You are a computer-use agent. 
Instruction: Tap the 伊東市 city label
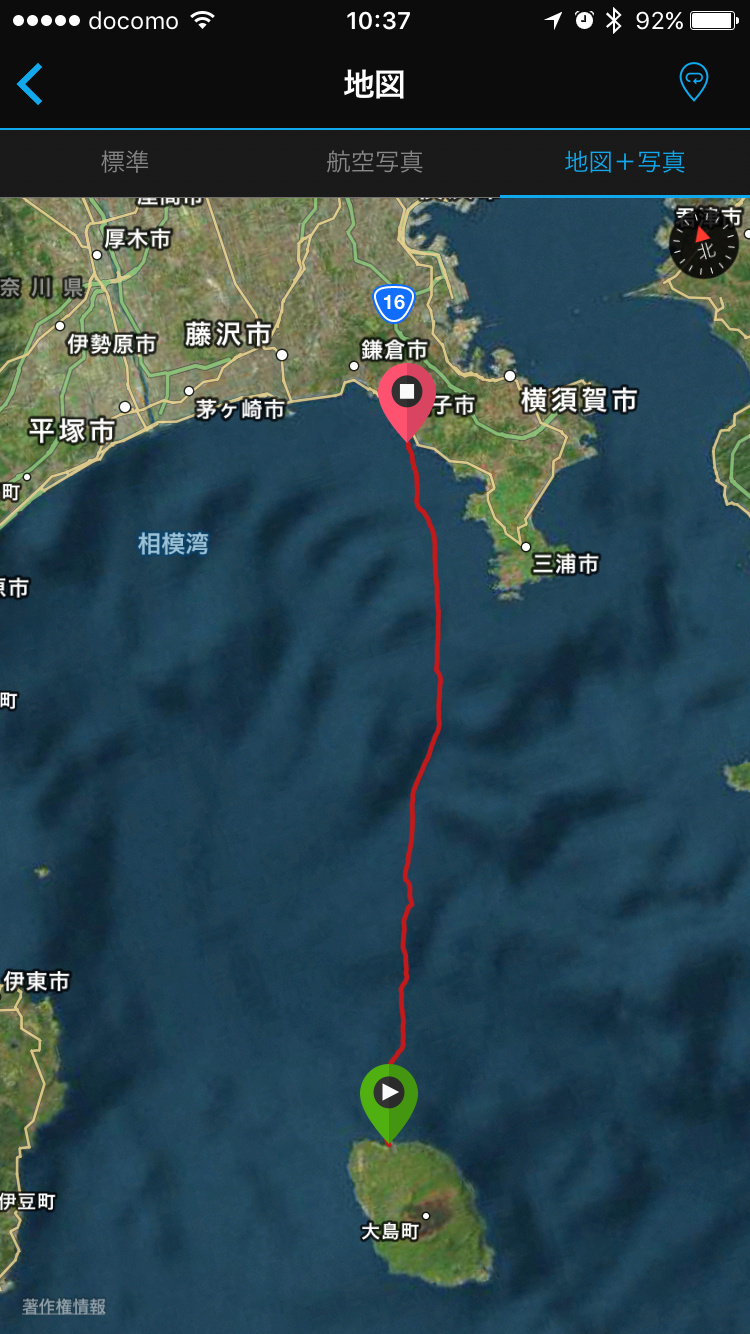[x=36, y=982]
